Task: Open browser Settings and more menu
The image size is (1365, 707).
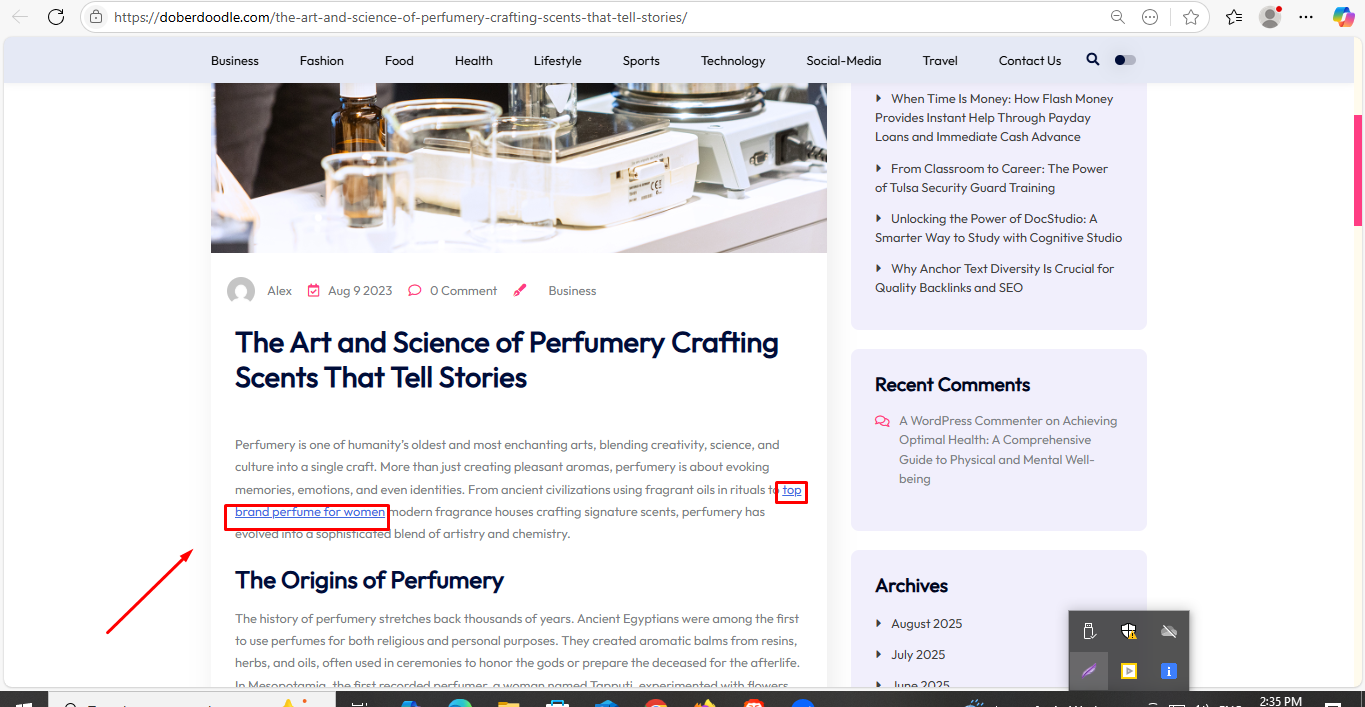Action: coord(1306,17)
